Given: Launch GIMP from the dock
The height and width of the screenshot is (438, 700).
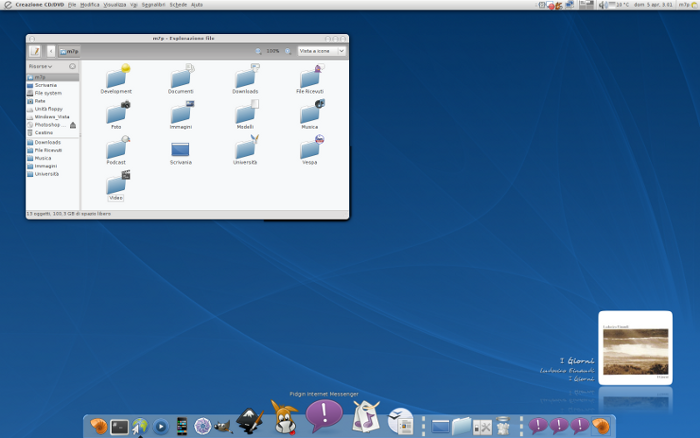Looking at the screenshot, I should (223, 427).
